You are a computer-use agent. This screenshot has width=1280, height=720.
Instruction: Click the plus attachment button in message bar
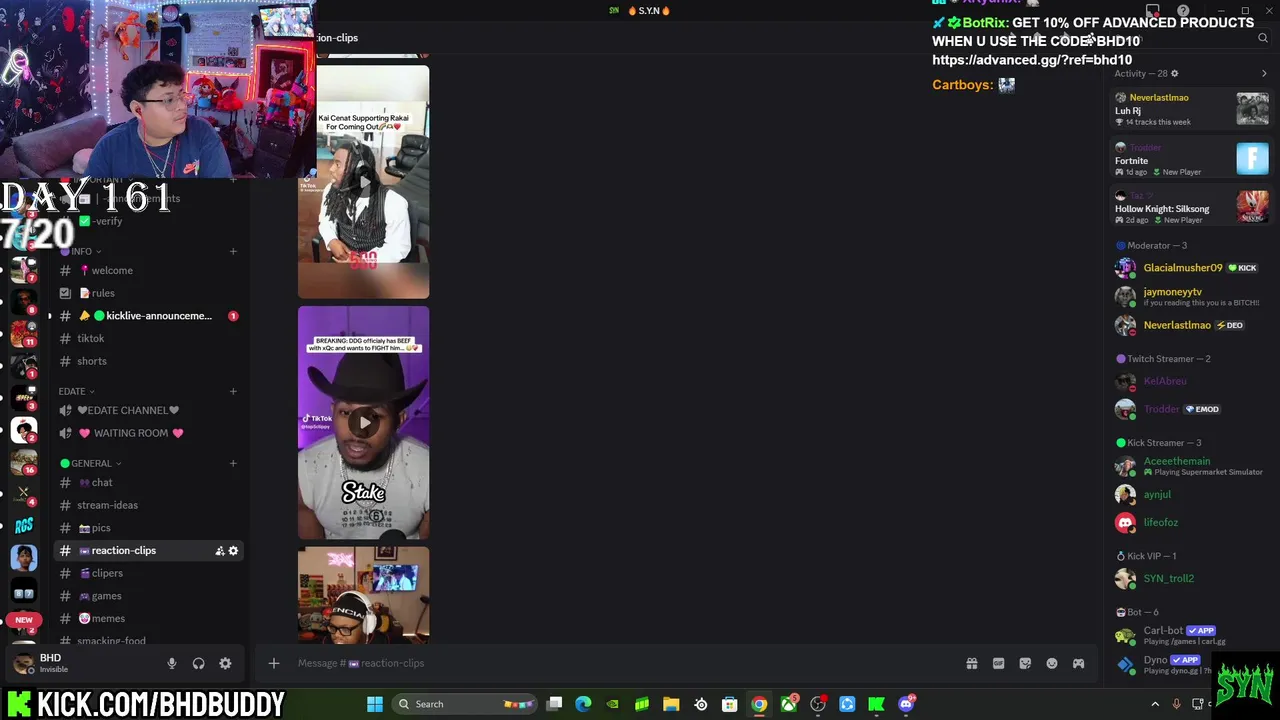[x=273, y=663]
